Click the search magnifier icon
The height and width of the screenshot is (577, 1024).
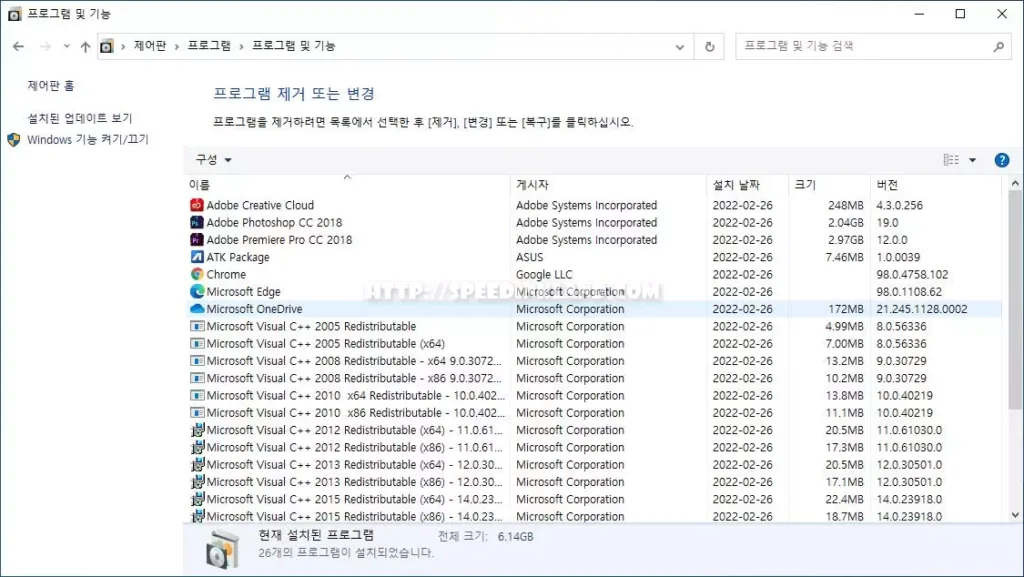point(999,46)
